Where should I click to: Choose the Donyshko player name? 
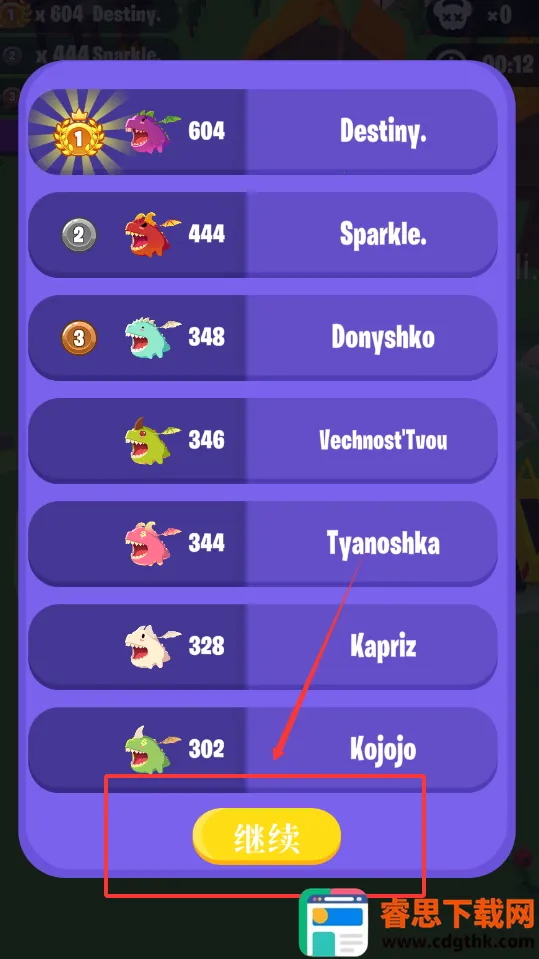383,337
